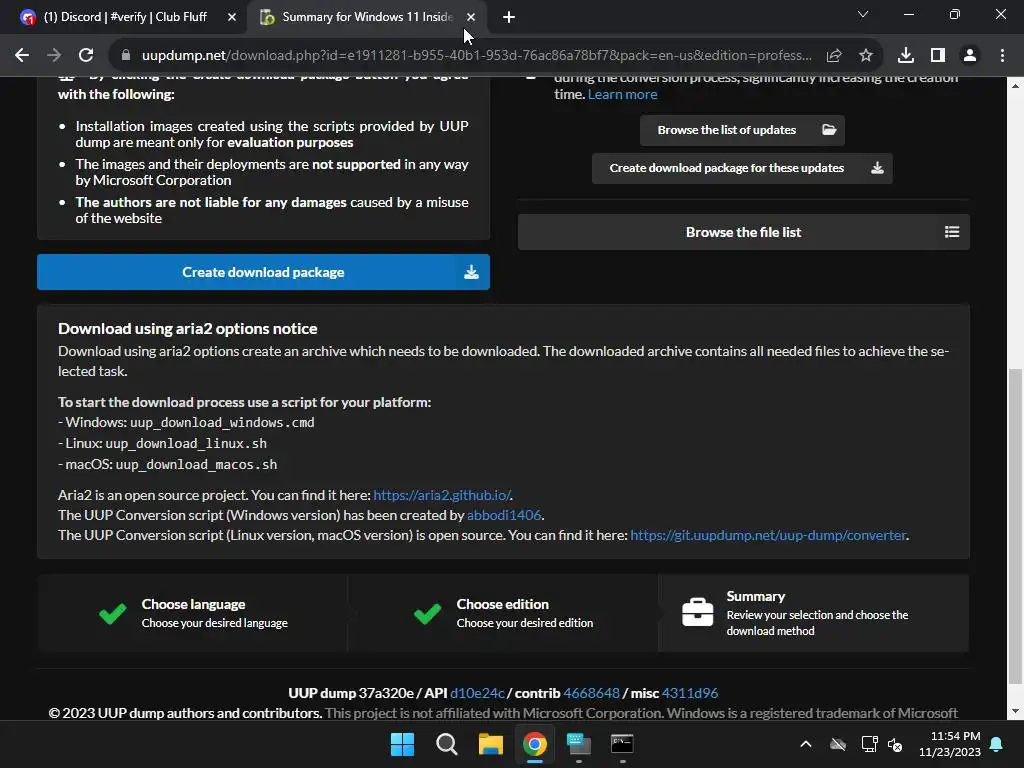The height and width of the screenshot is (768, 1024).
Task: Go to Choose language step
Action: [193, 613]
